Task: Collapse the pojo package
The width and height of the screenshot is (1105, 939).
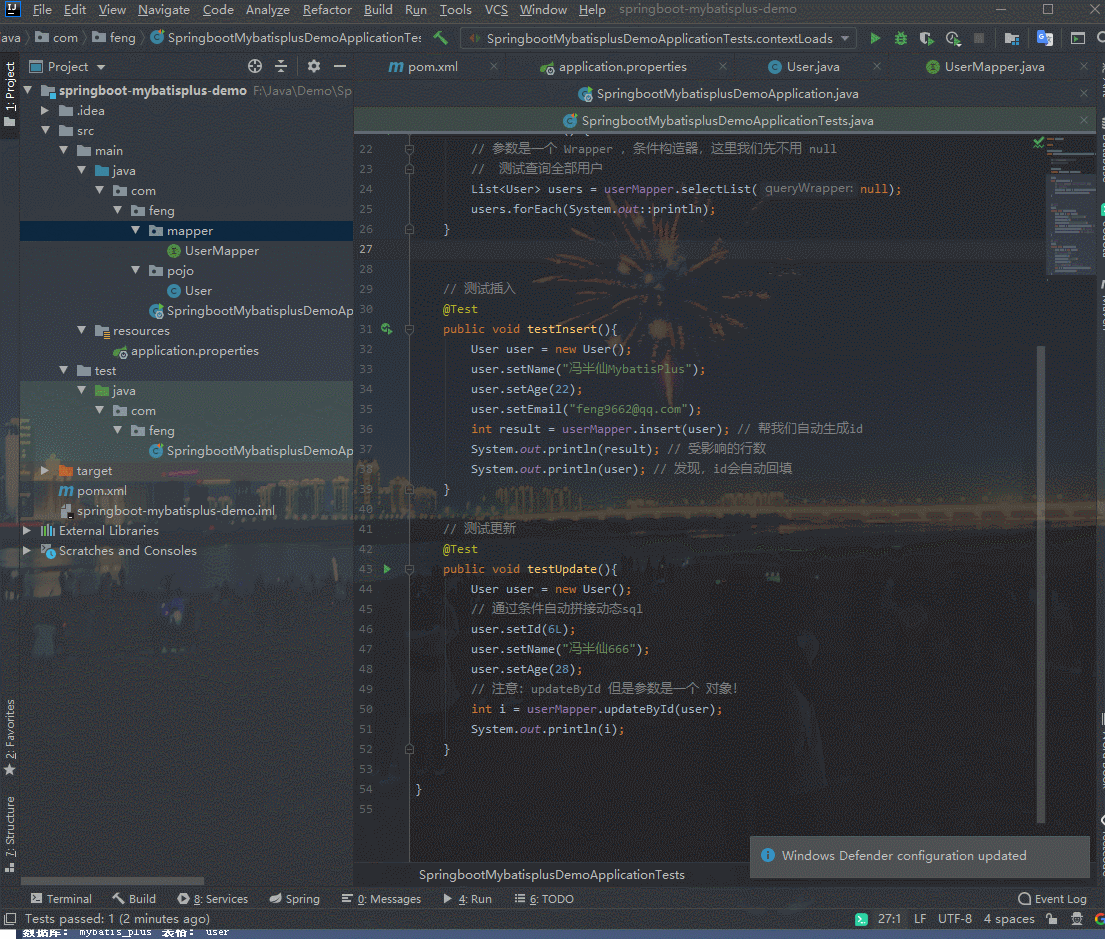Action: [135, 271]
